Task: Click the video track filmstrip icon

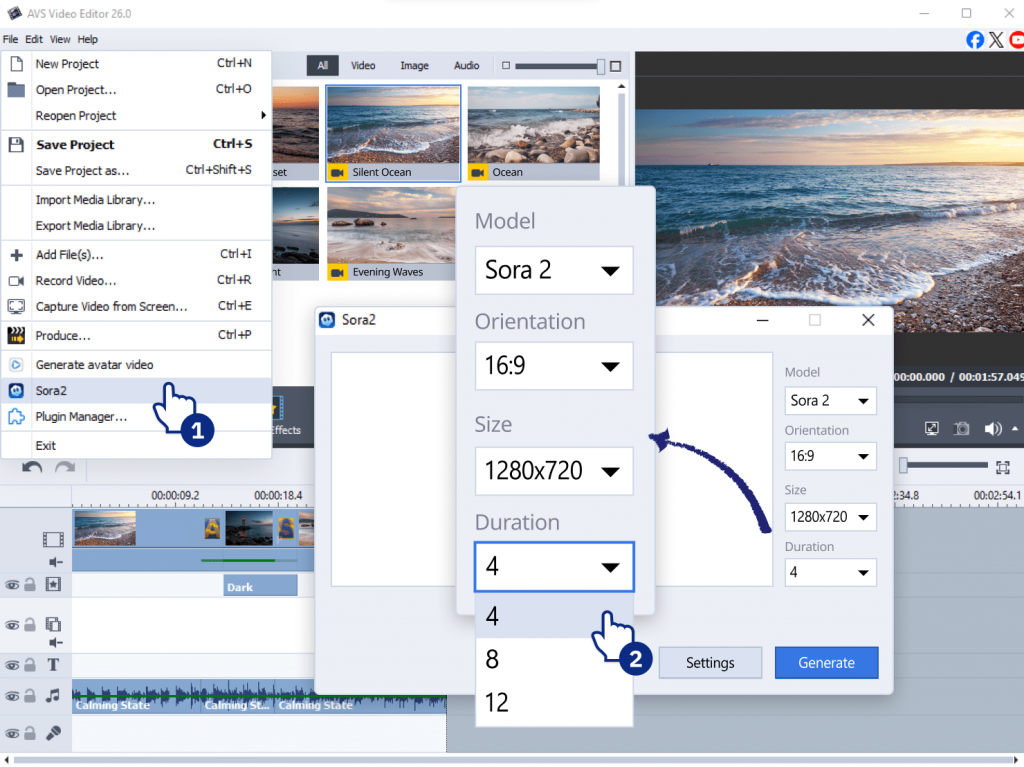Action: 53,539
